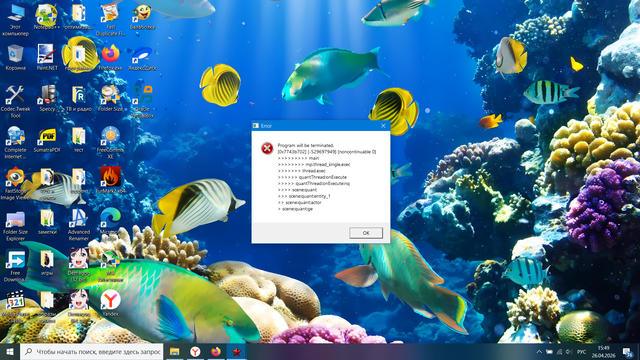
Task: Select the Paint.NET desktop shortcut
Action: (47, 58)
